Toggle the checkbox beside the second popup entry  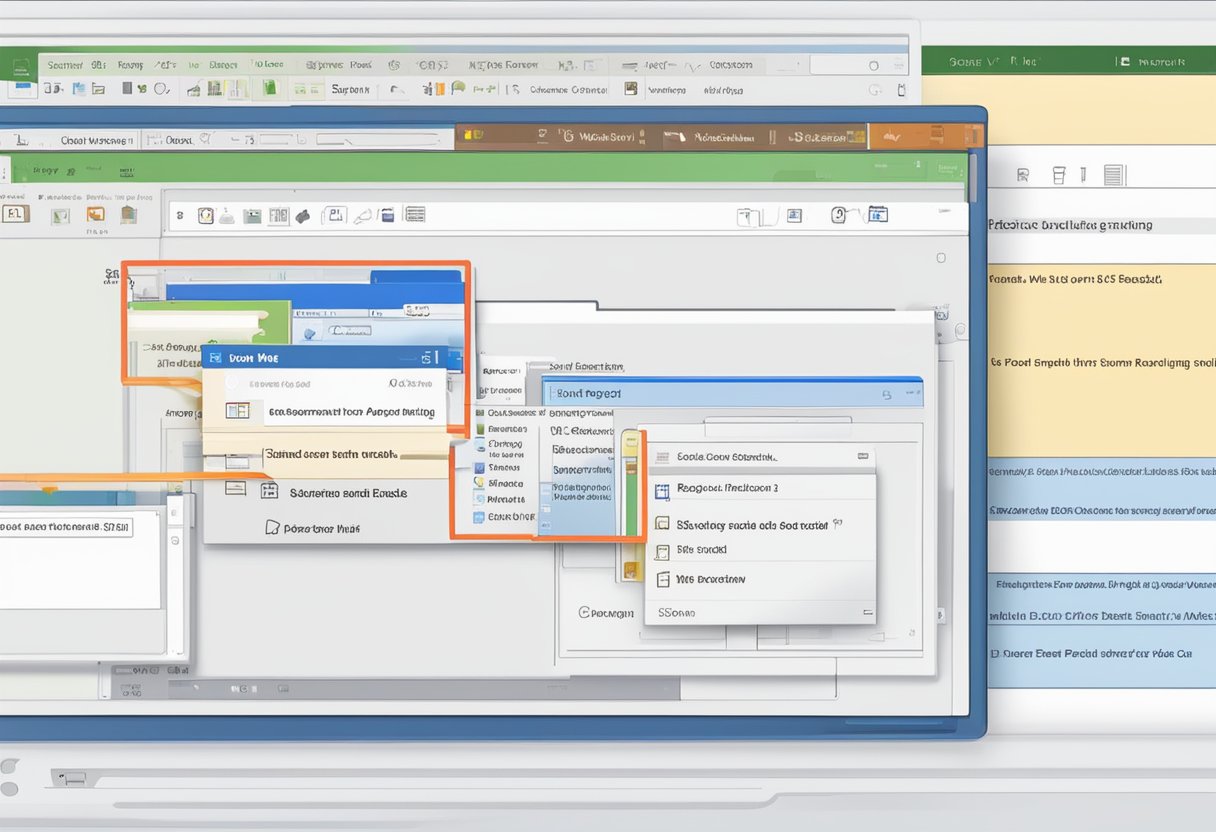pos(662,489)
